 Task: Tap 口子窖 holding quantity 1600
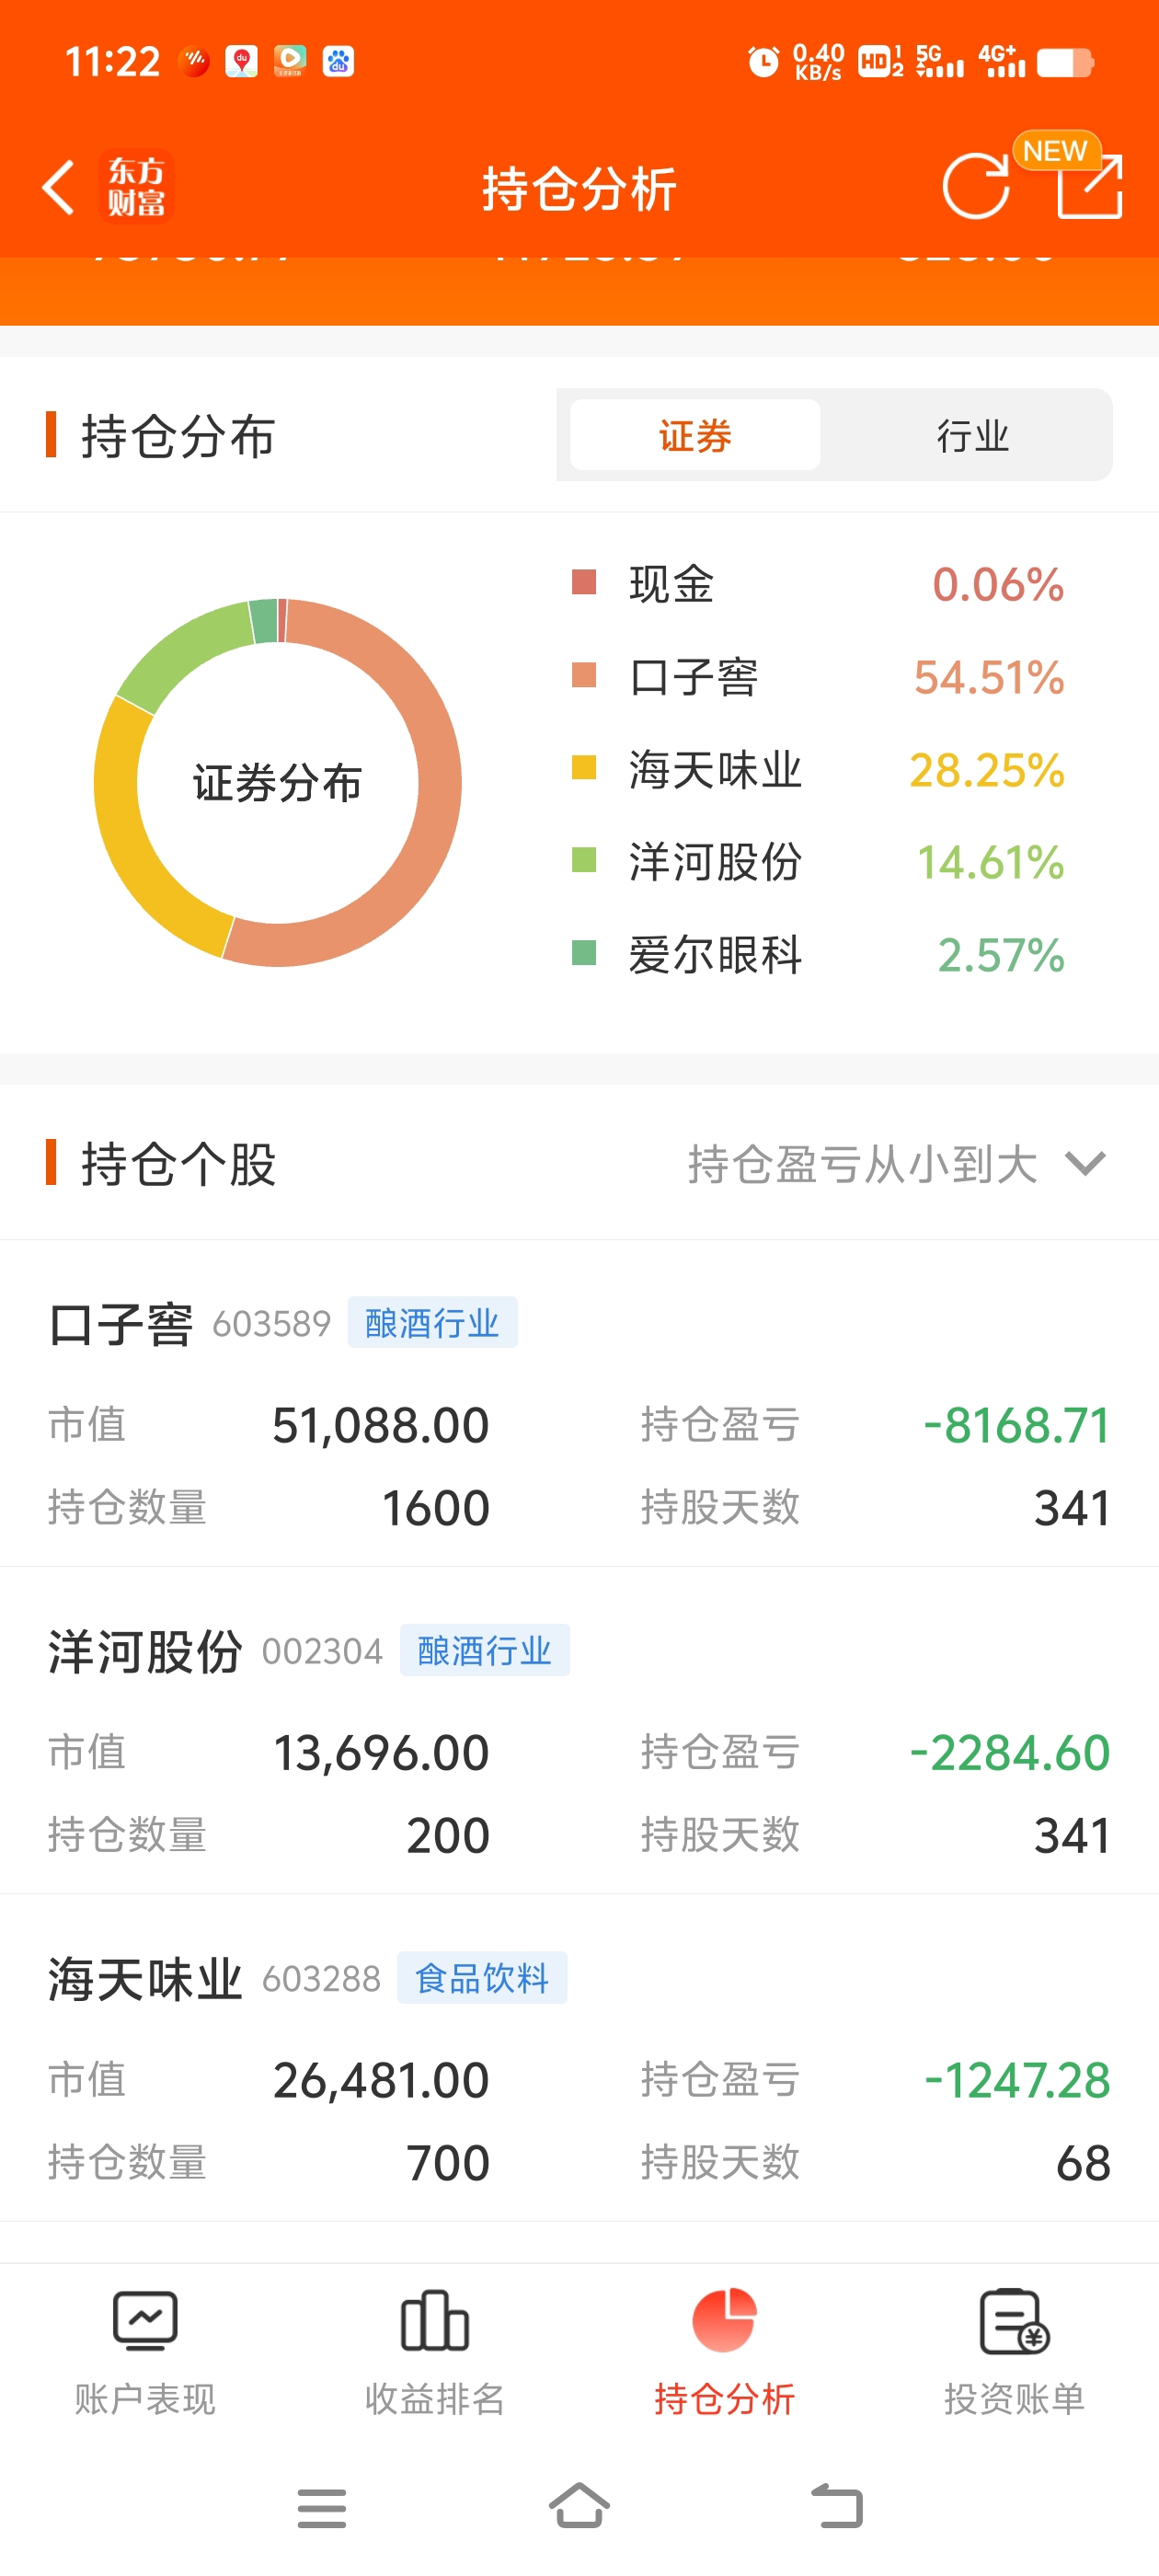pos(436,1508)
